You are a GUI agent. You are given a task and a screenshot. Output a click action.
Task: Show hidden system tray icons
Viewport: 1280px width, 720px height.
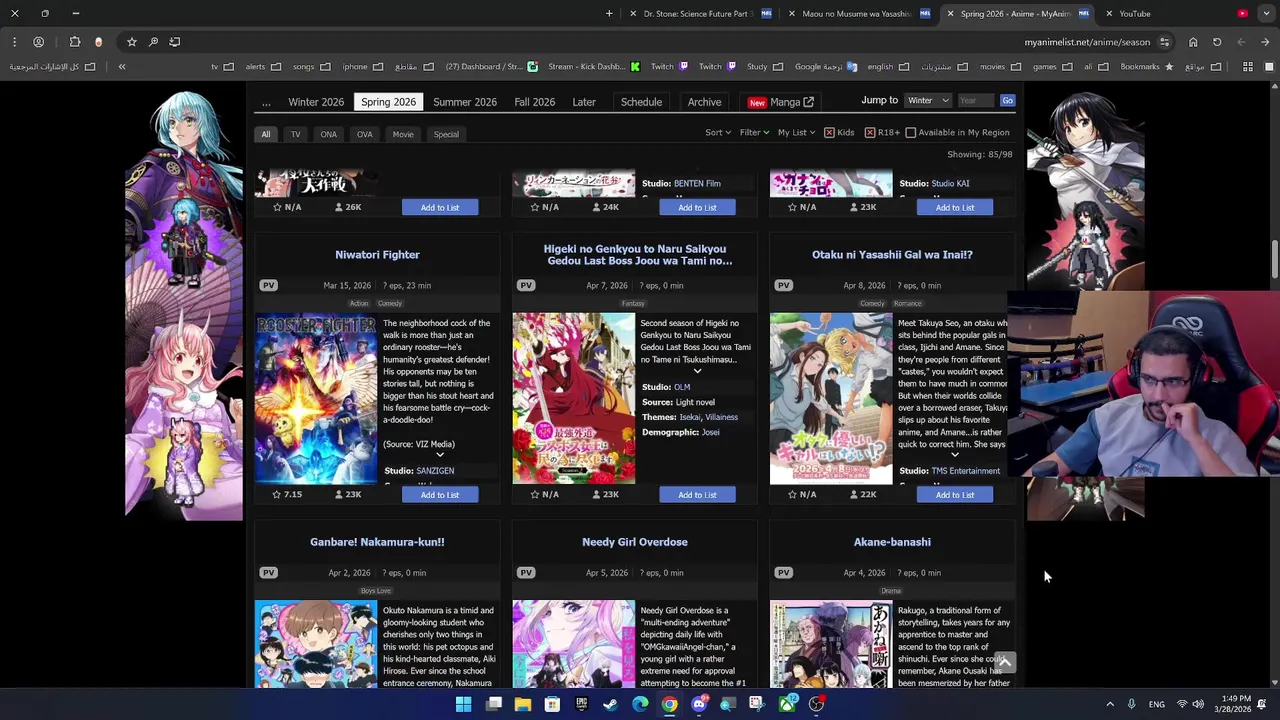1110,704
